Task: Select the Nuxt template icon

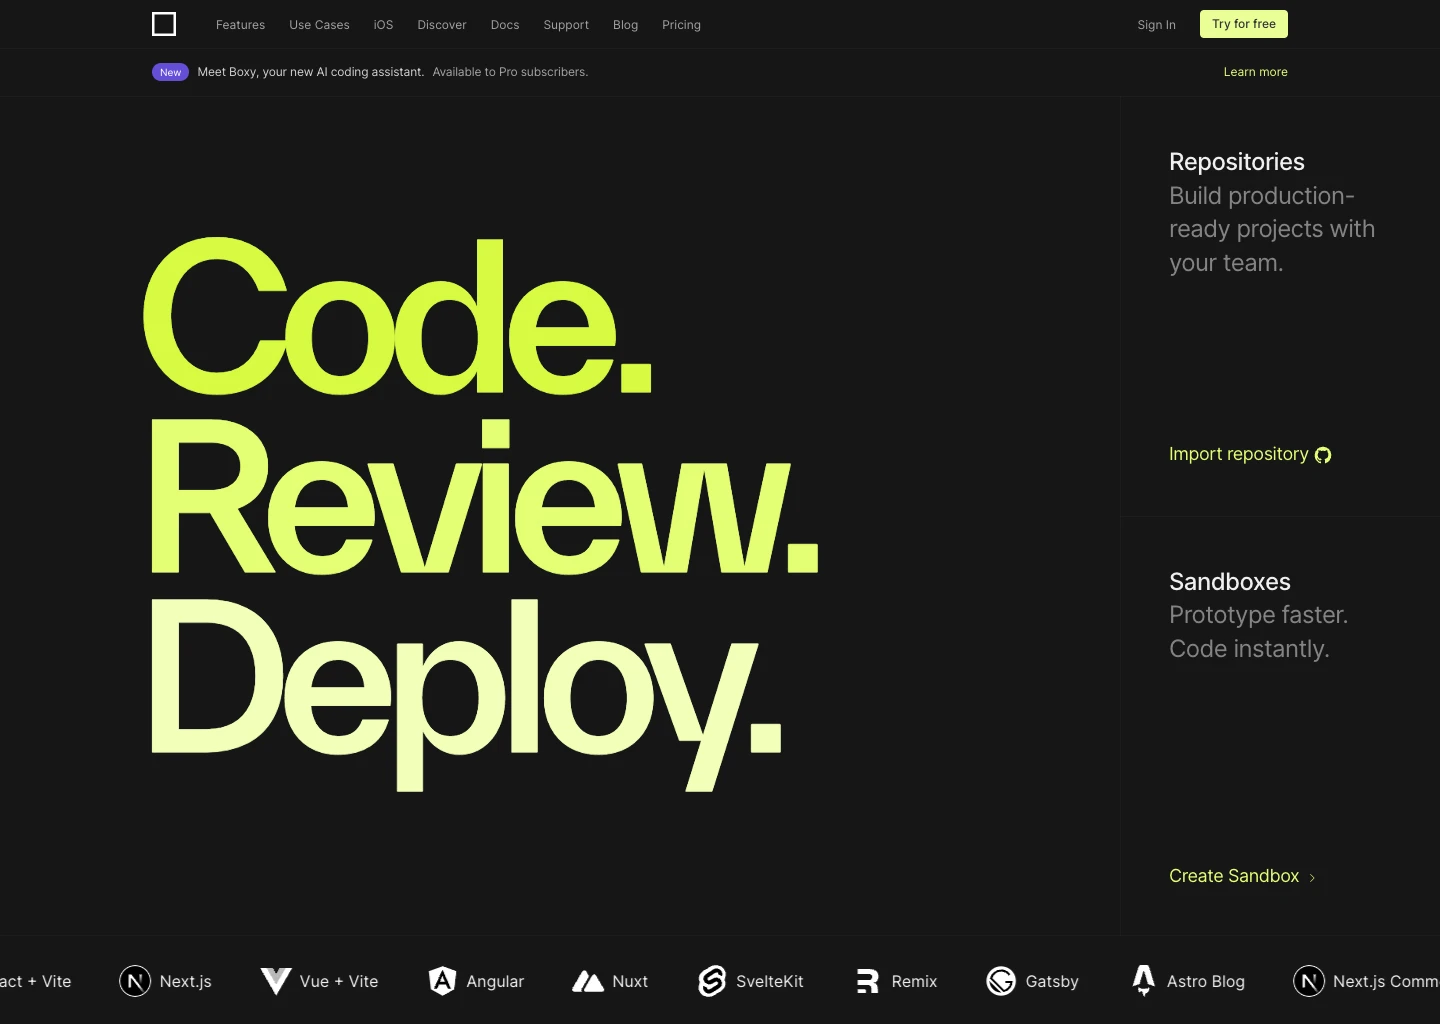Action: point(589,981)
